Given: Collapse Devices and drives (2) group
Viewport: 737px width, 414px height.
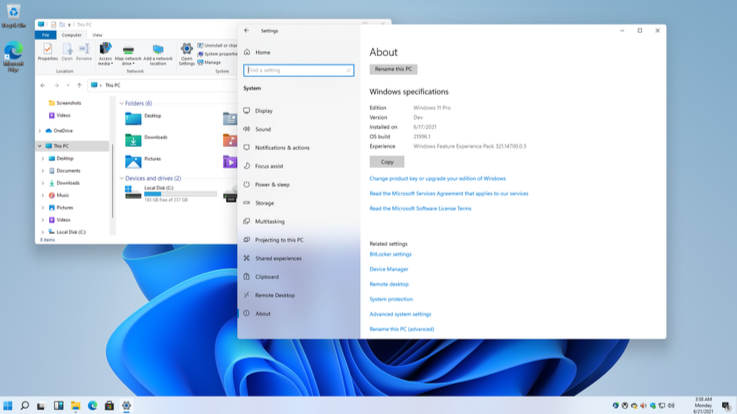Looking at the screenshot, I should point(122,179).
